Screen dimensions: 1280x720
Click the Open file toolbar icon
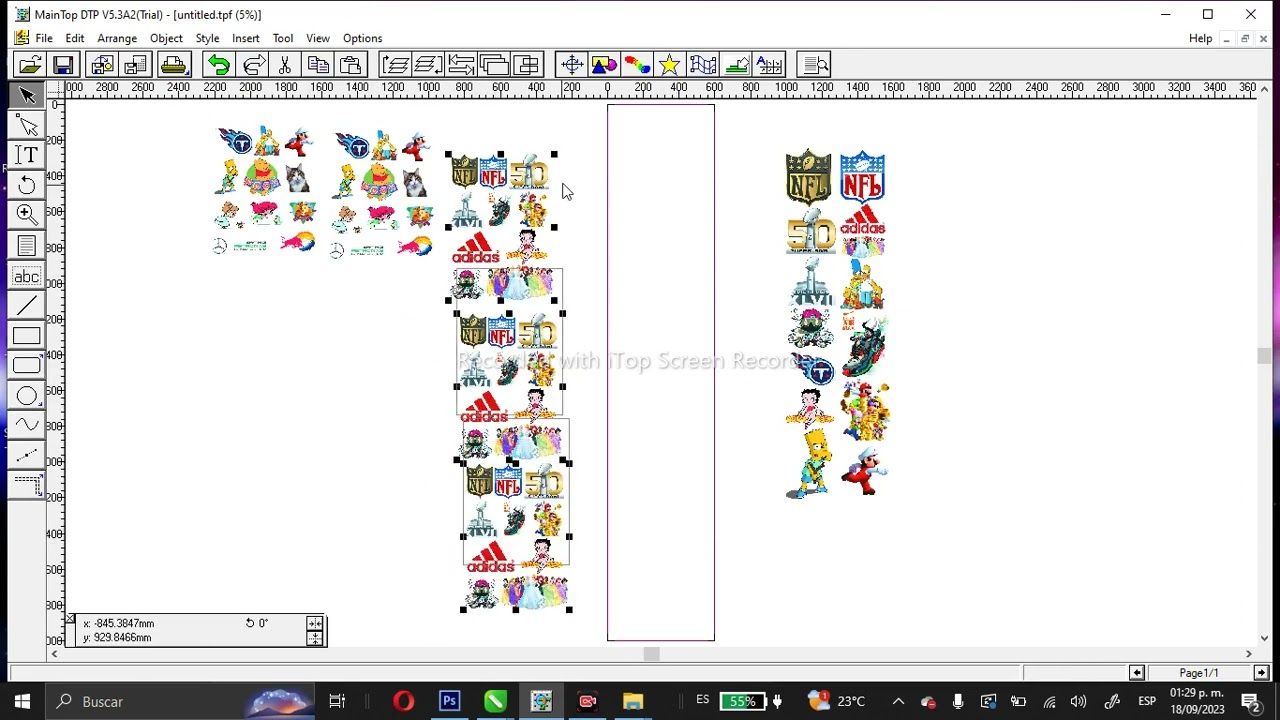coord(30,66)
